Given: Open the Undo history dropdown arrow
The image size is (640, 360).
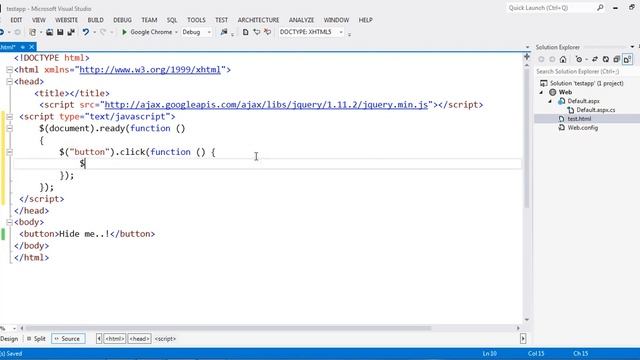Looking at the screenshot, I should coord(94,32).
